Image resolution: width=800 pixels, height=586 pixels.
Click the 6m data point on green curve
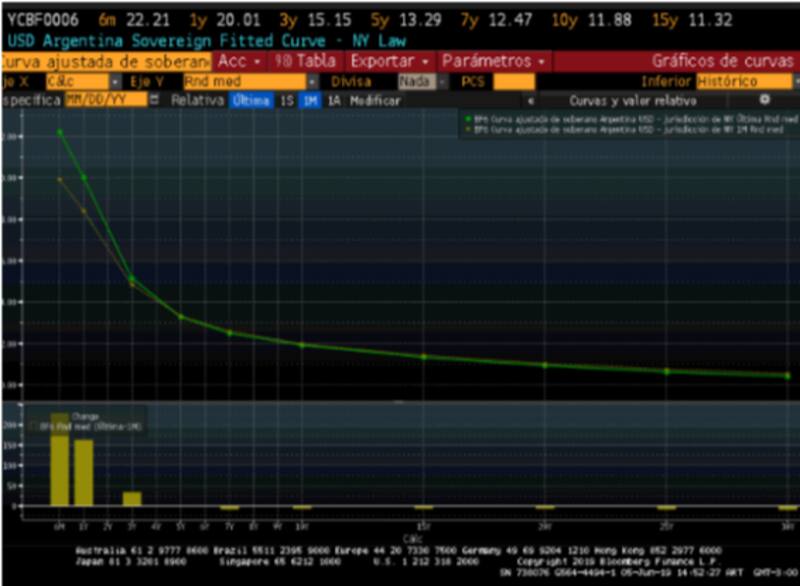(59, 132)
